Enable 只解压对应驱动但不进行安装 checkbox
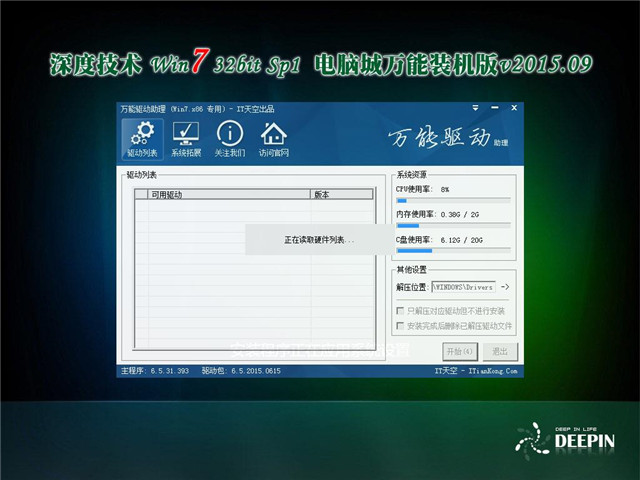This screenshot has height=480, width=640. tap(400, 311)
